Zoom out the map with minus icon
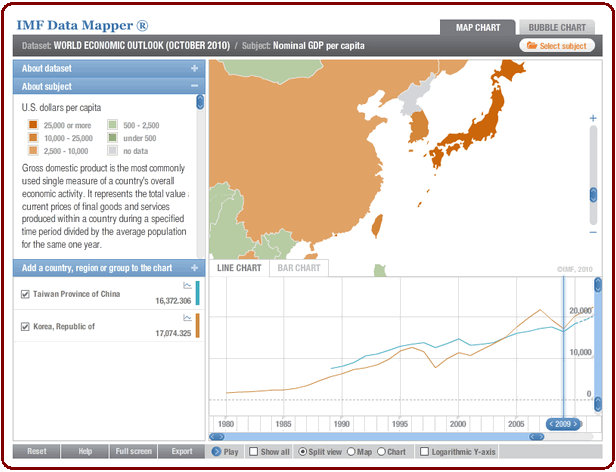 (593, 232)
